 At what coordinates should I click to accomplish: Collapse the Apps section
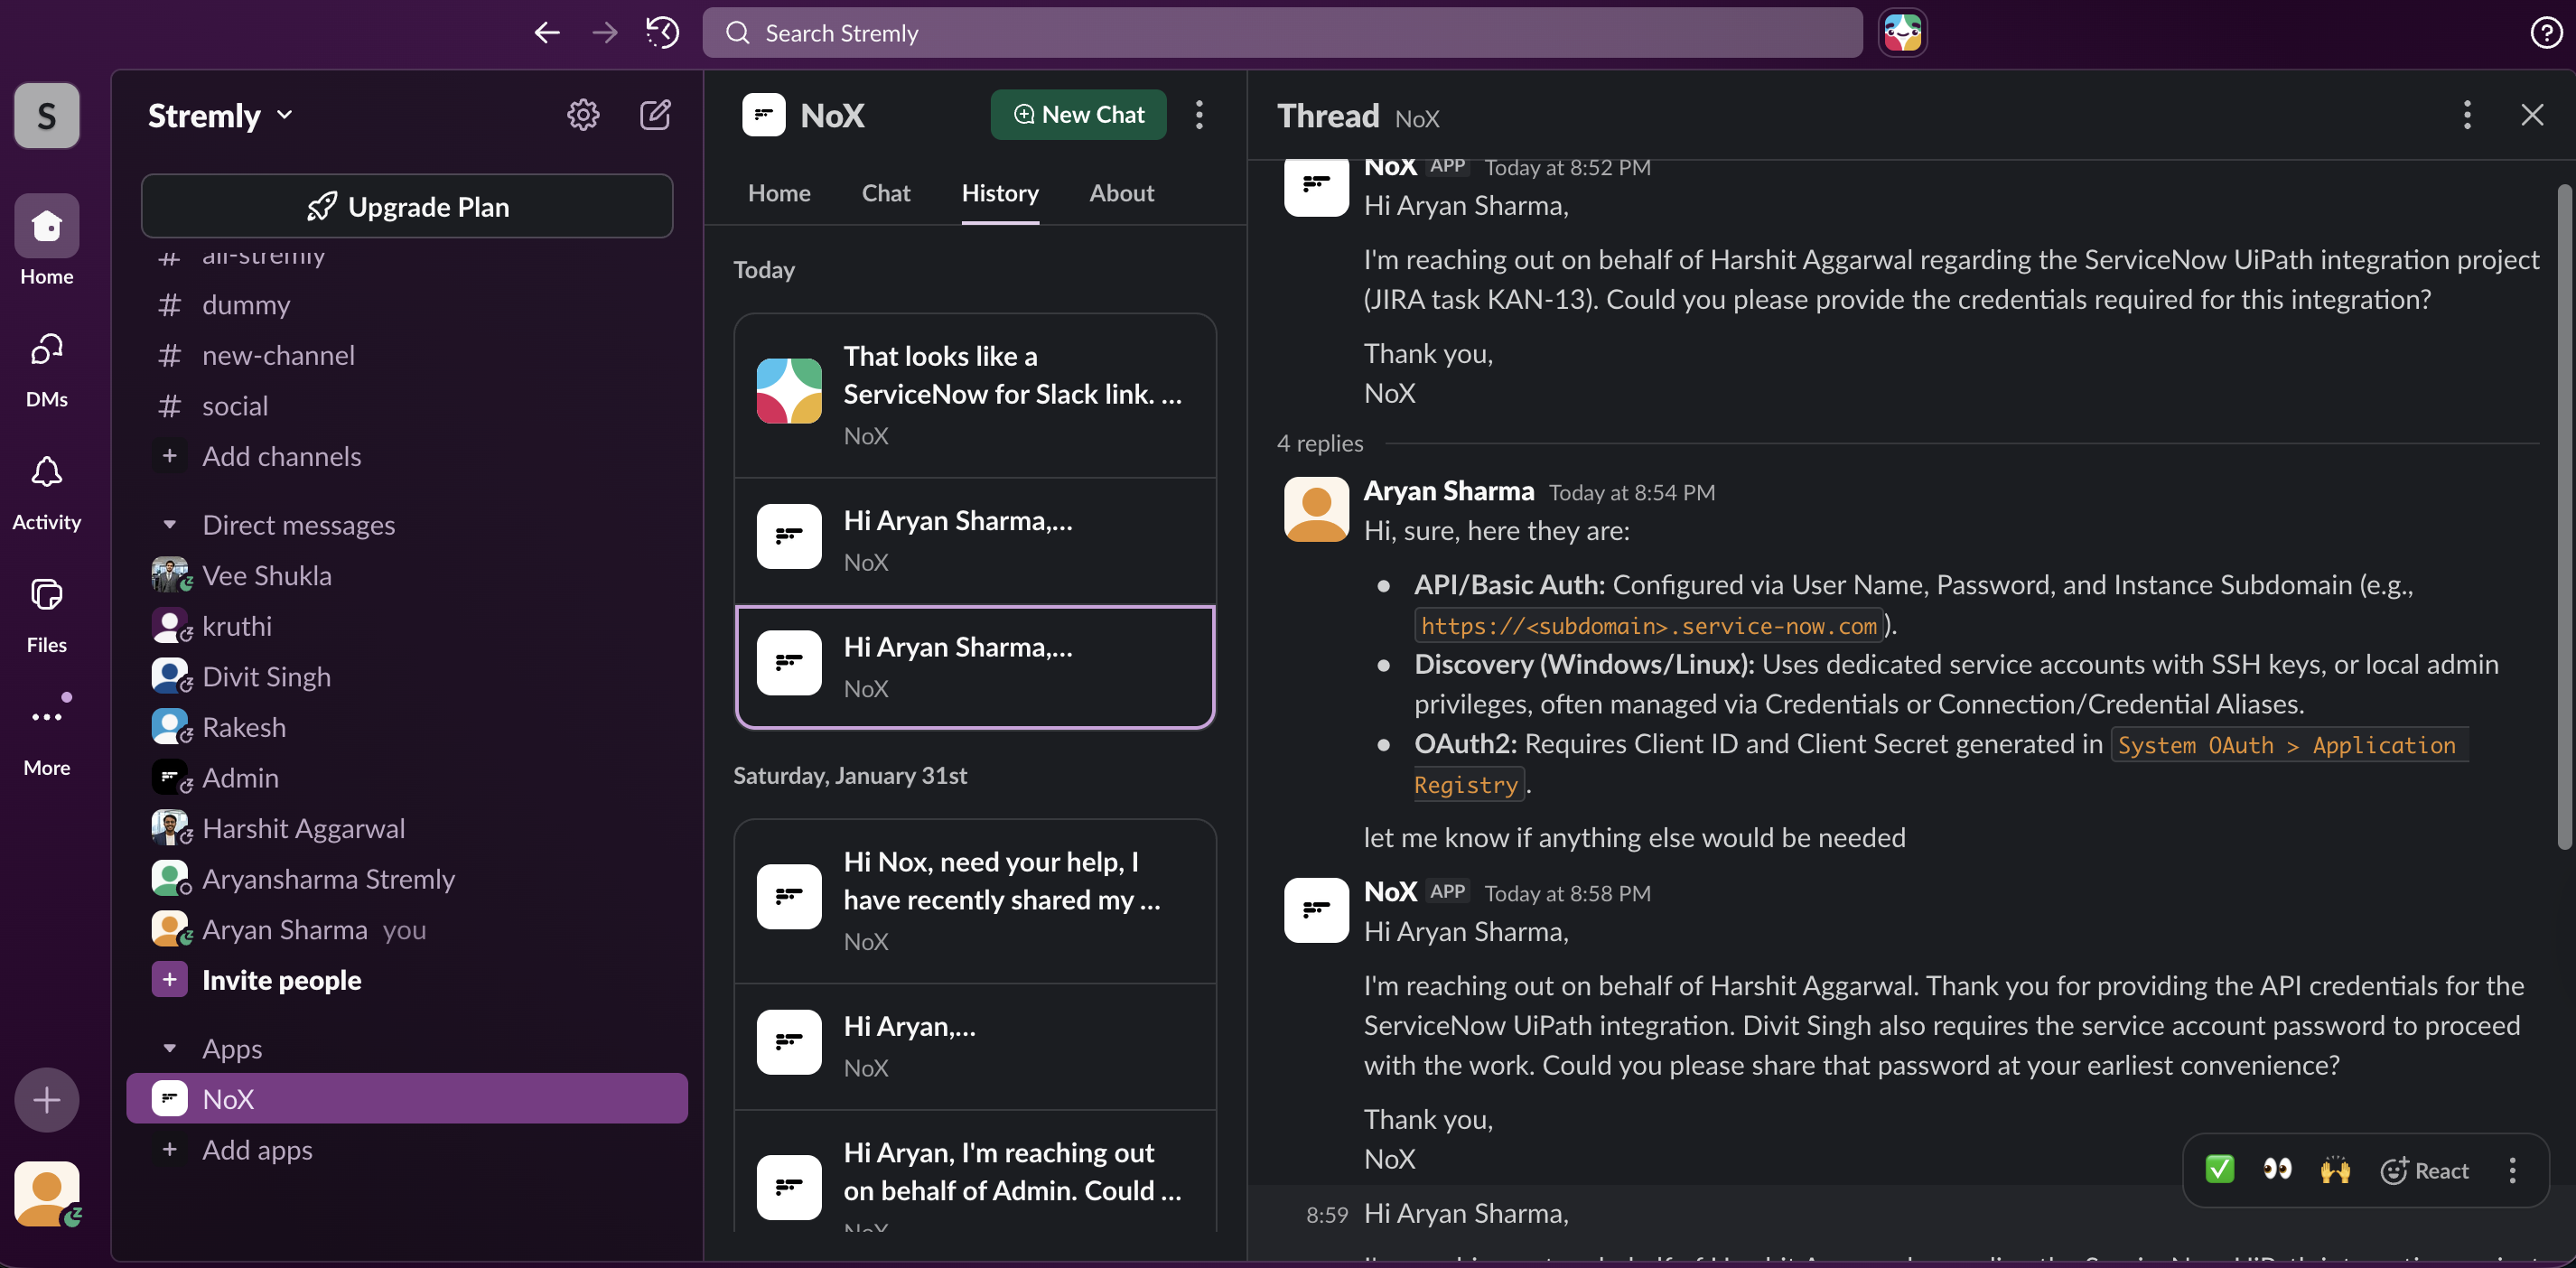click(170, 1049)
